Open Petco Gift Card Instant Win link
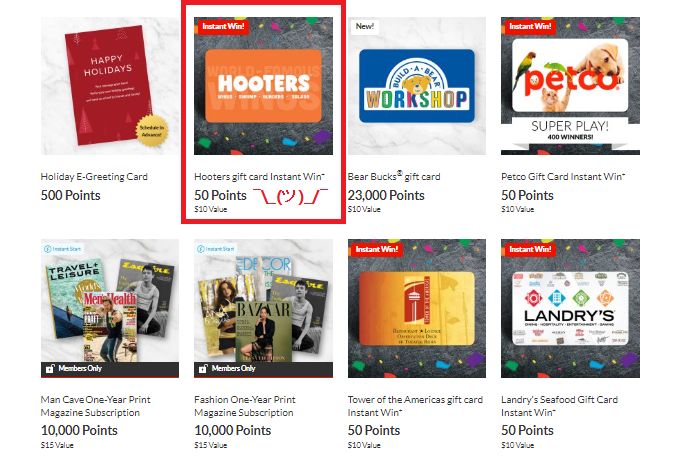The height and width of the screenshot is (469, 681). pos(563,177)
